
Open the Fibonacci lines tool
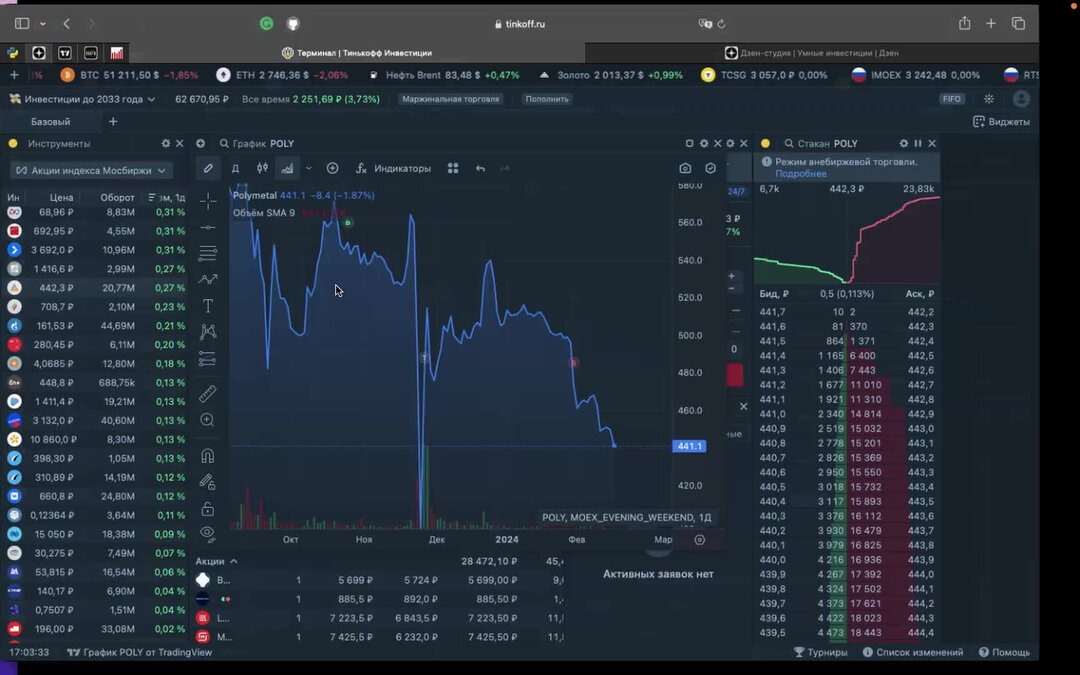pos(207,253)
